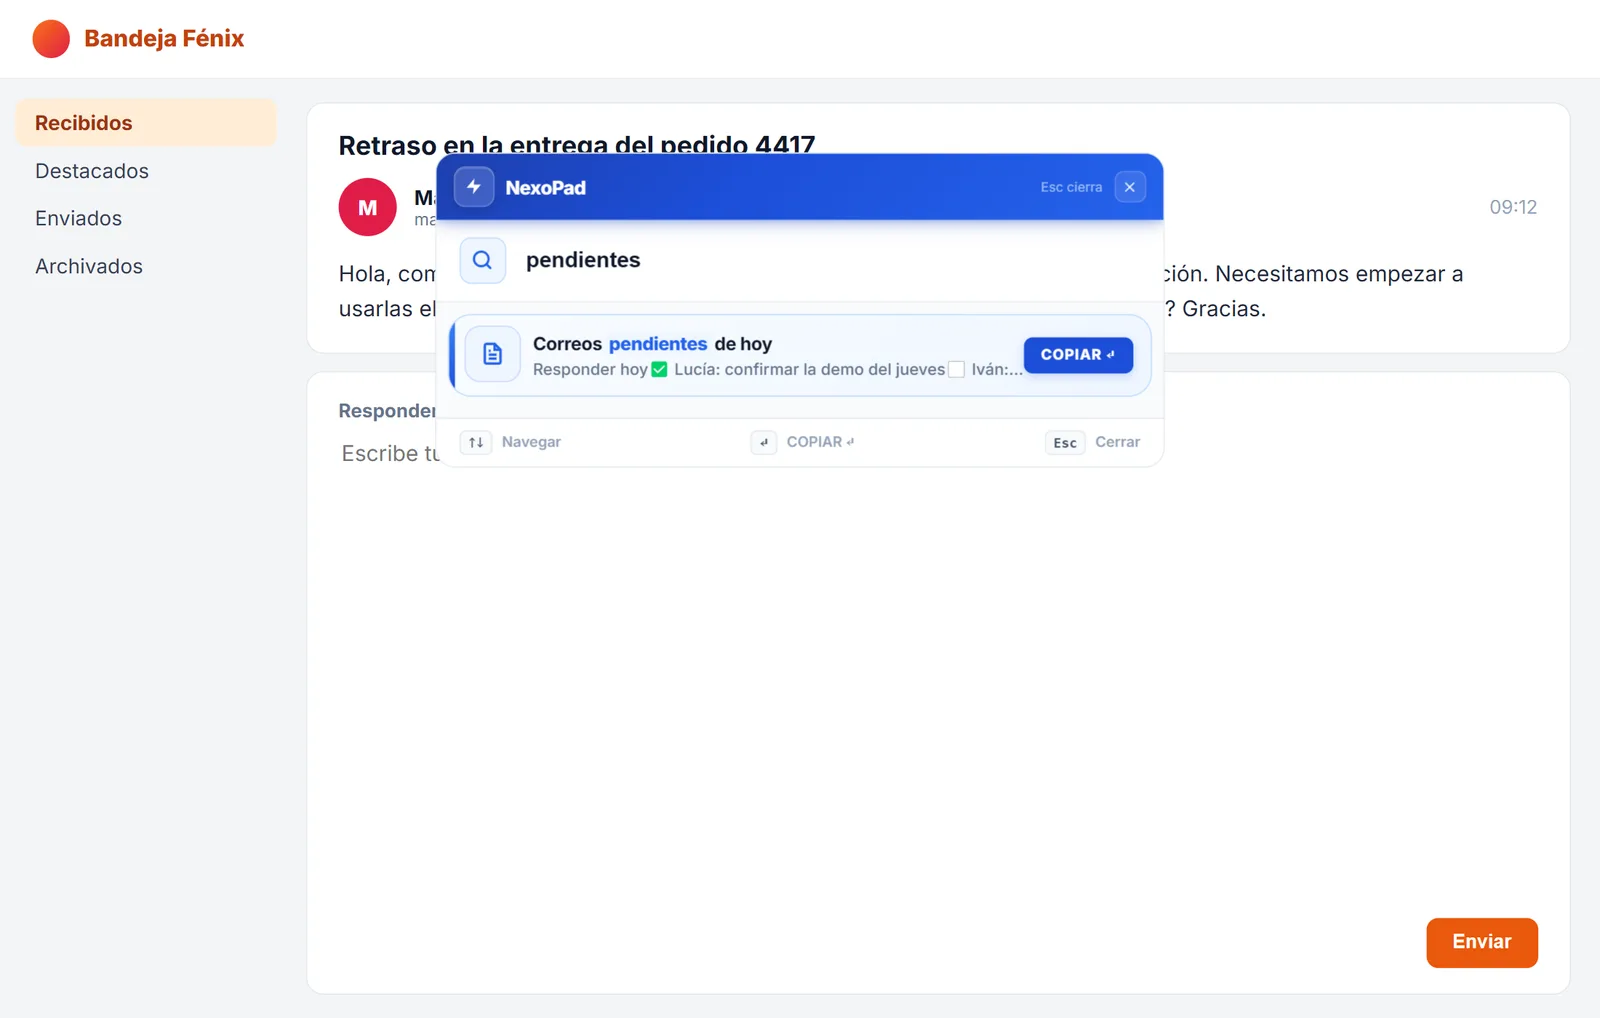Click the Responder hoy snippet text
This screenshot has height=1018, width=1600.
[x=590, y=370]
